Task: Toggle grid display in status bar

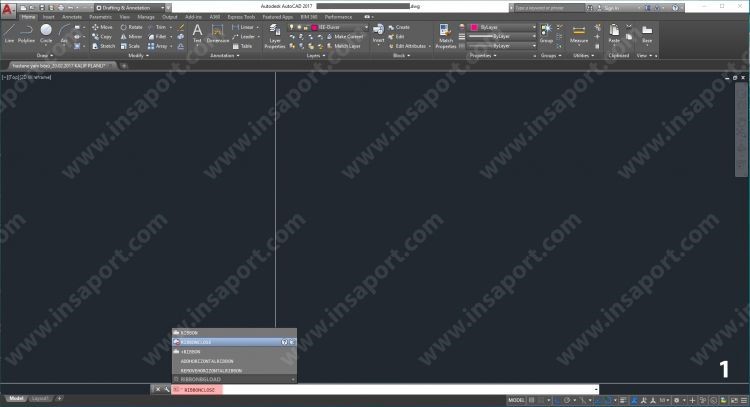Action: click(x=534, y=399)
